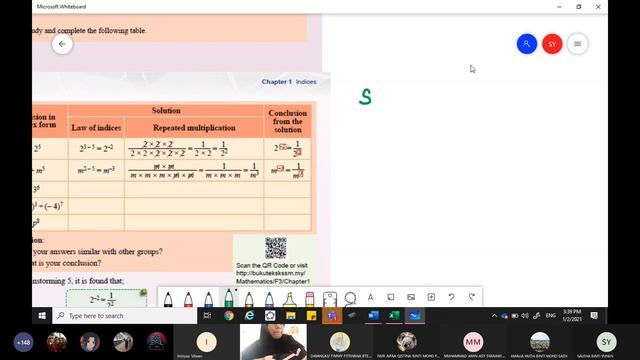
Task: Select the MM participant tile
Action: coord(473,342)
